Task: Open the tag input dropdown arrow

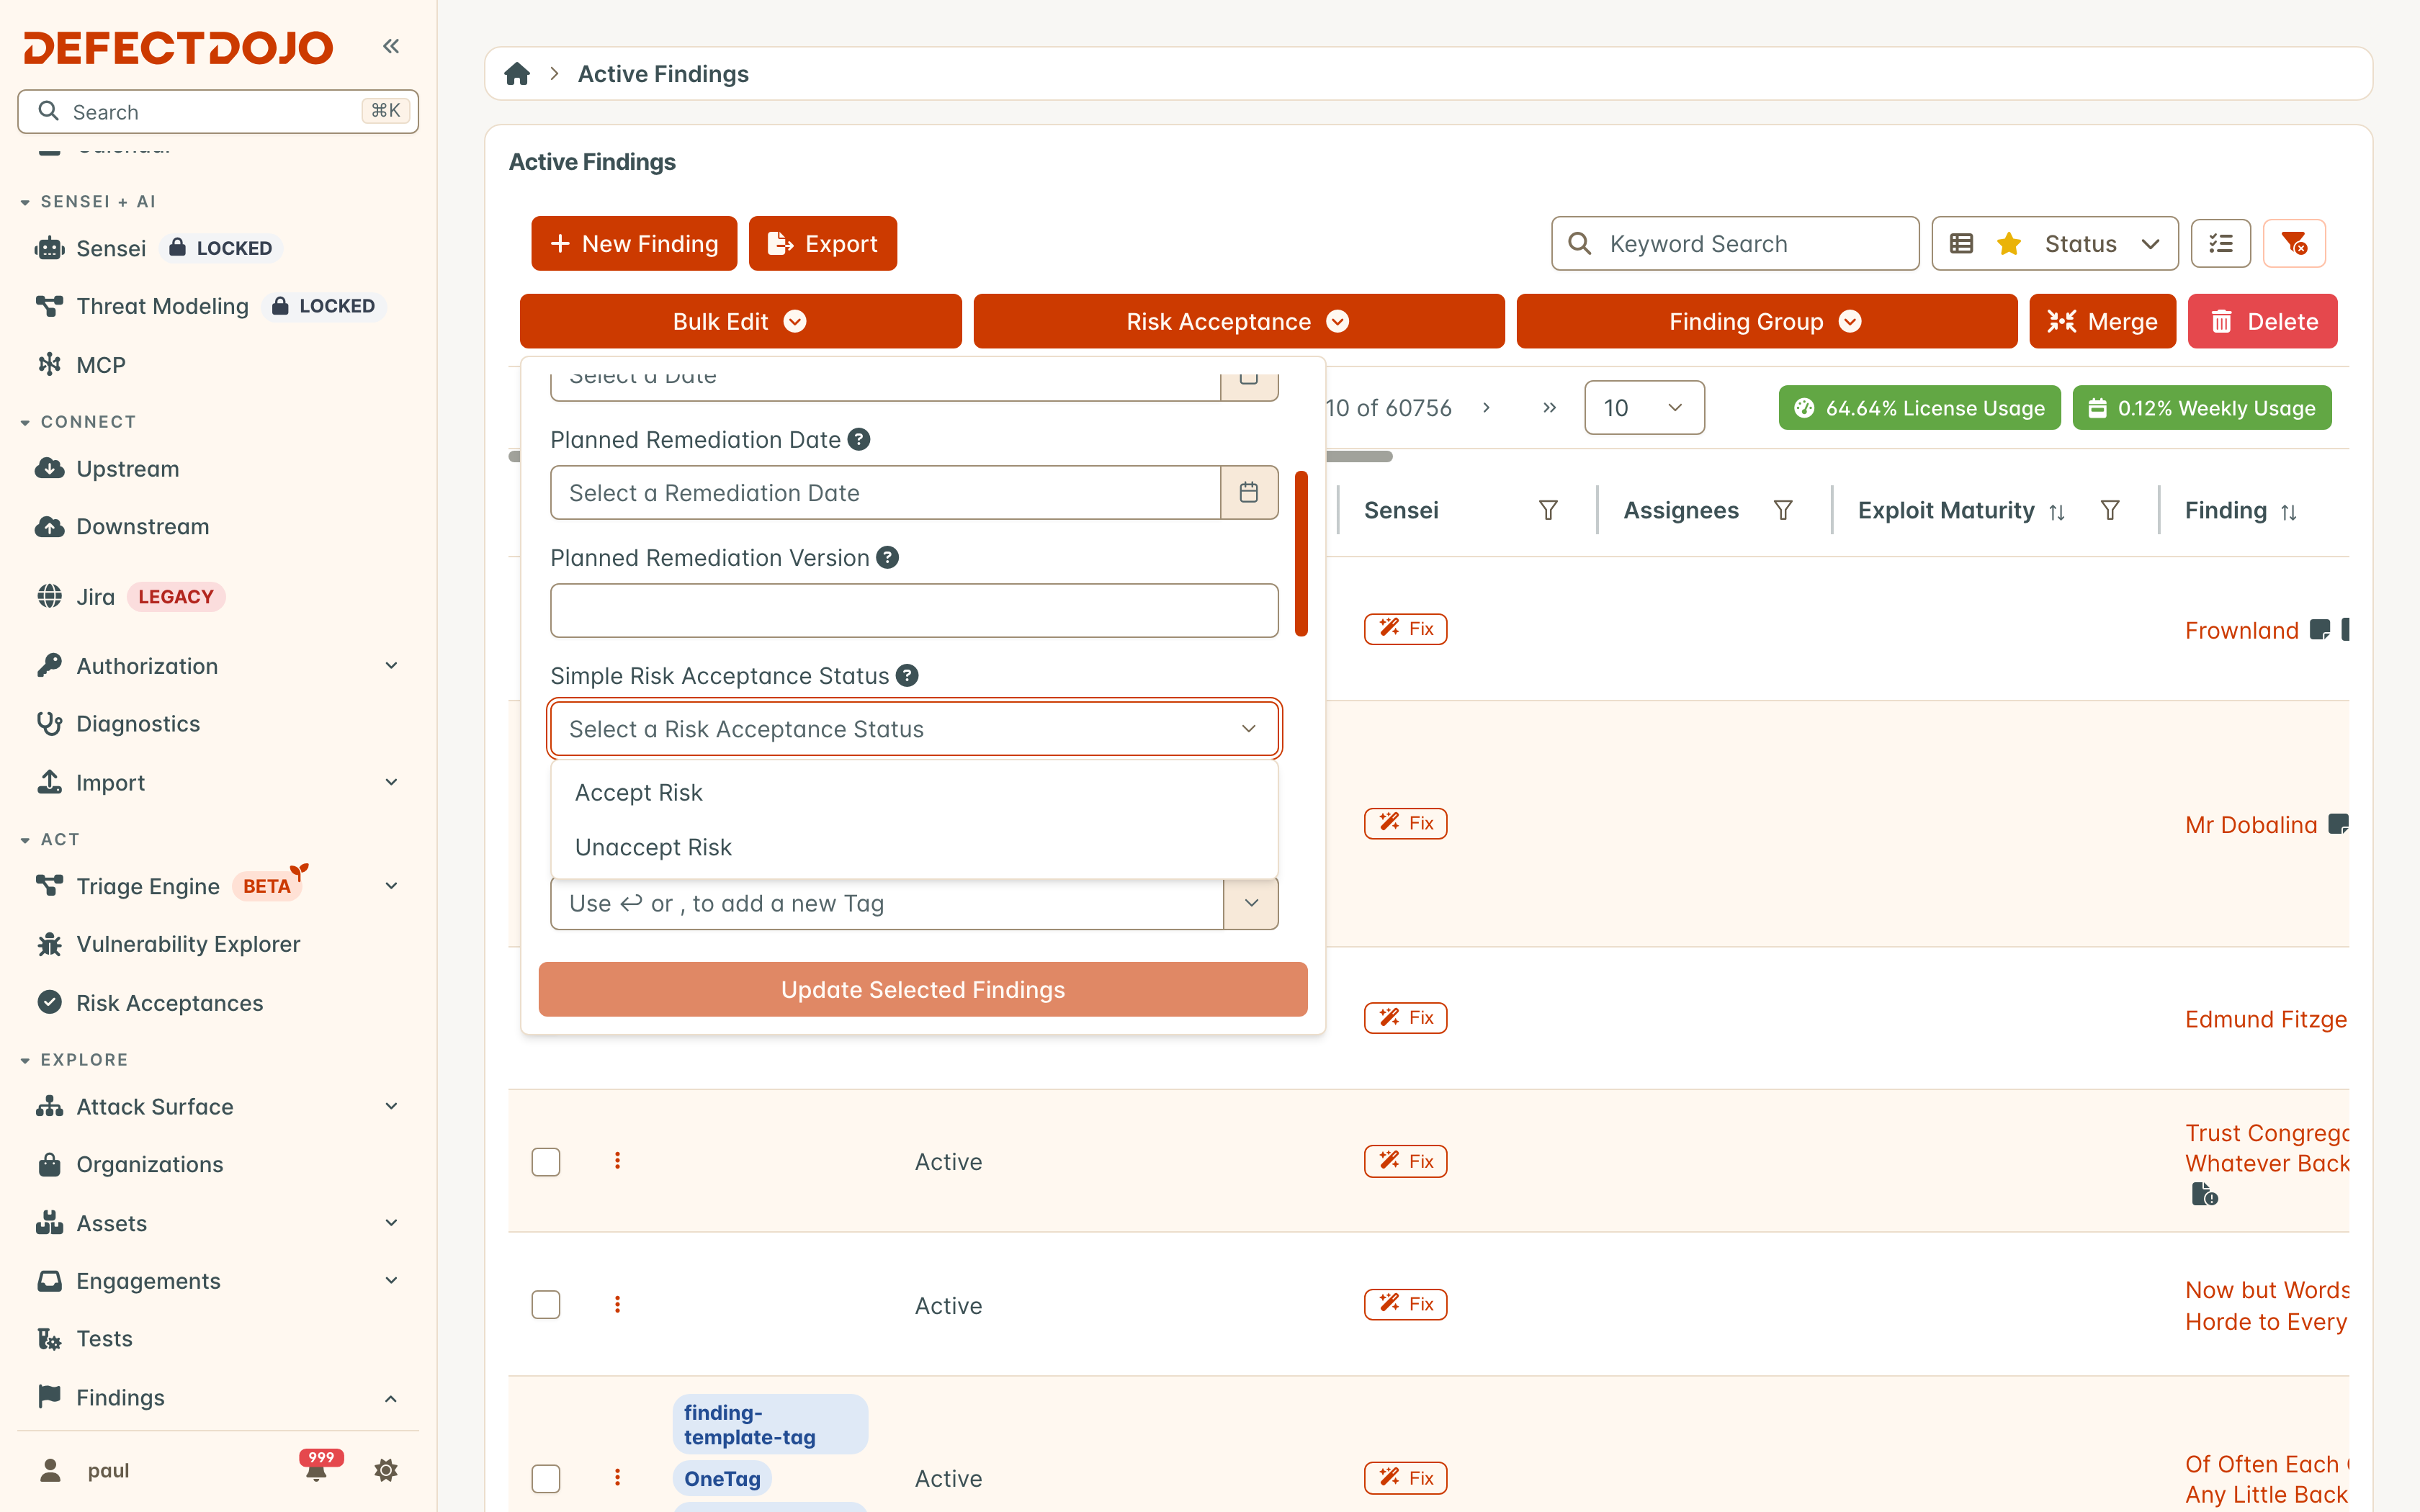Action: tap(1251, 903)
